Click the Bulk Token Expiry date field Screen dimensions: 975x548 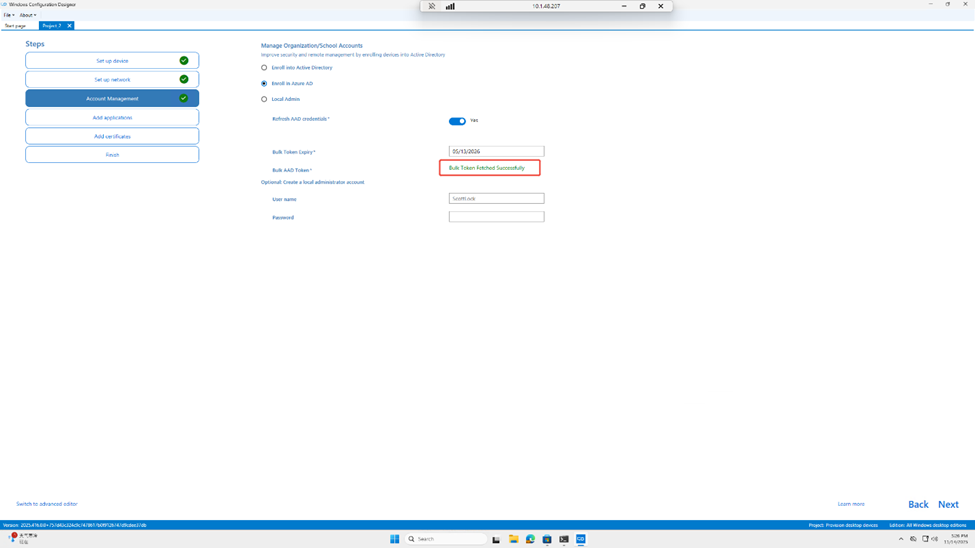[496, 151]
